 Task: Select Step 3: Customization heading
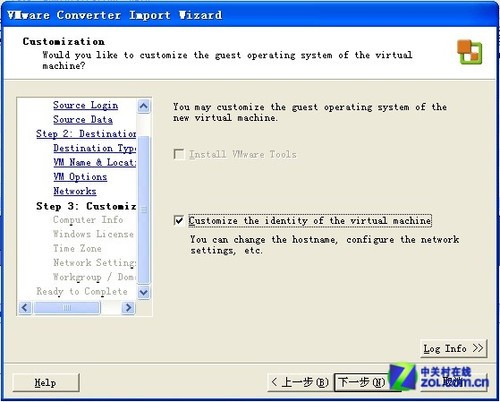tap(86, 206)
